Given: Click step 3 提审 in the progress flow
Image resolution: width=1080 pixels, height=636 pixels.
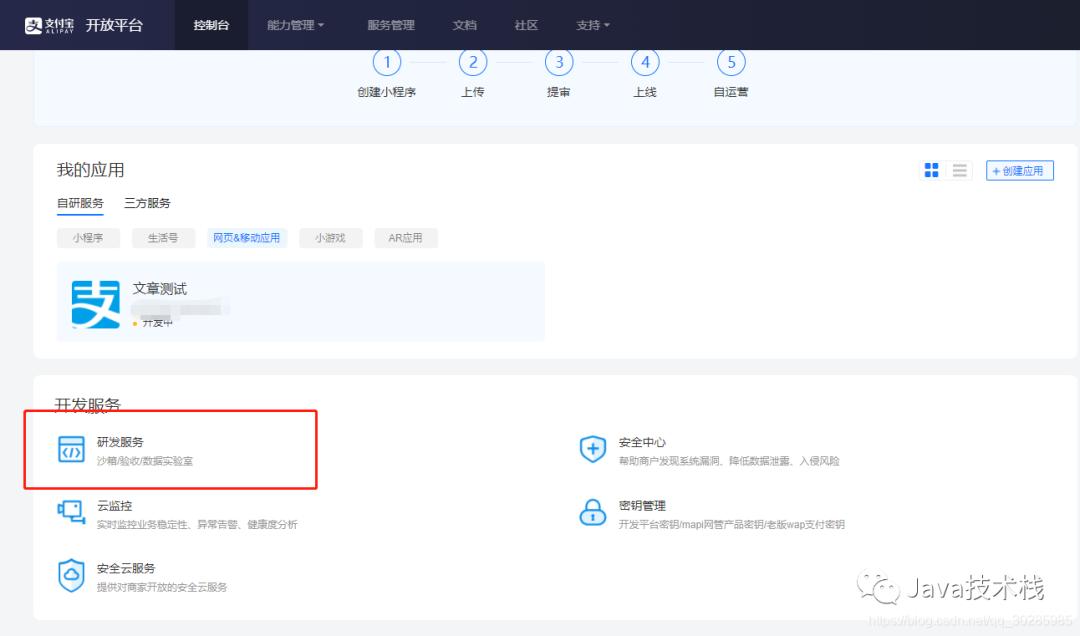Looking at the screenshot, I should [559, 62].
